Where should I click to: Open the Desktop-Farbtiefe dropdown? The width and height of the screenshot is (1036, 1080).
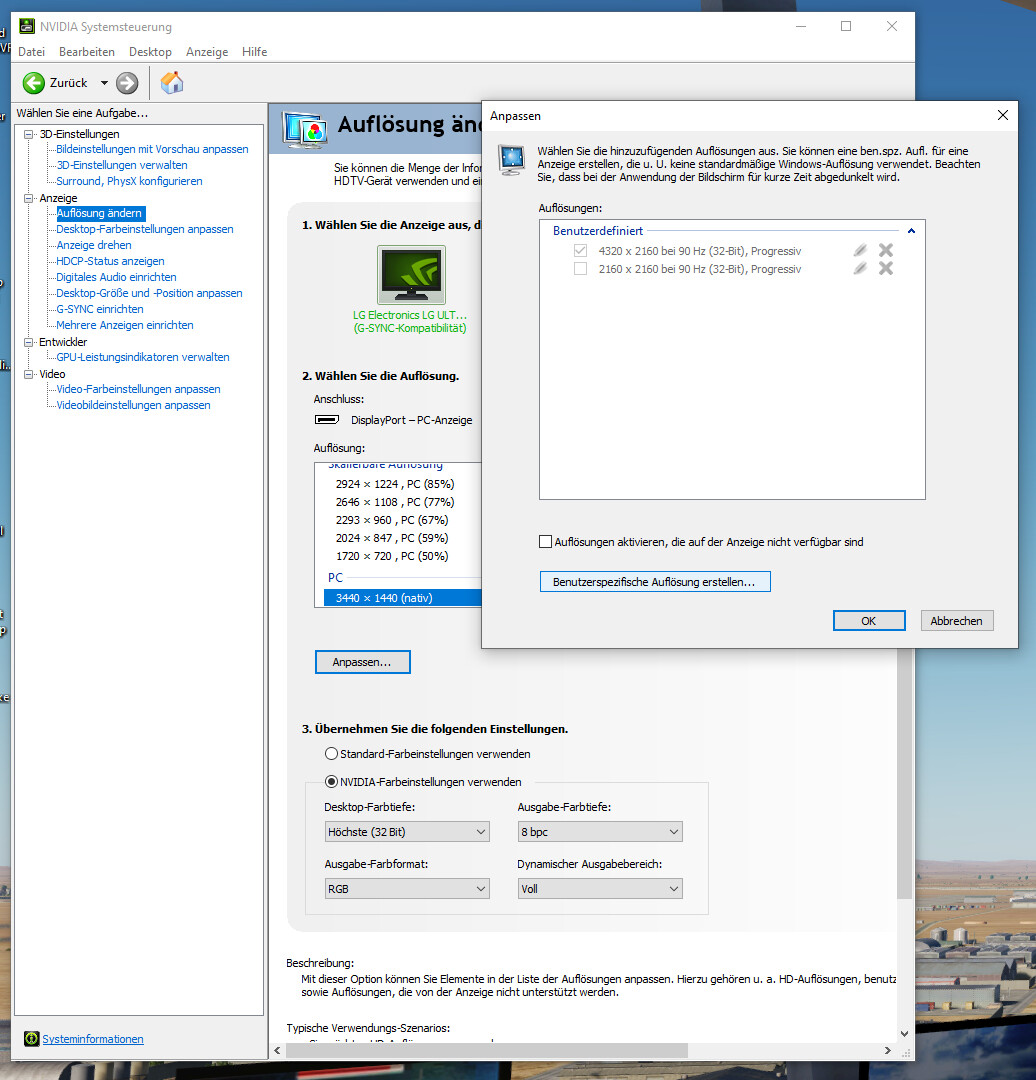[406, 832]
